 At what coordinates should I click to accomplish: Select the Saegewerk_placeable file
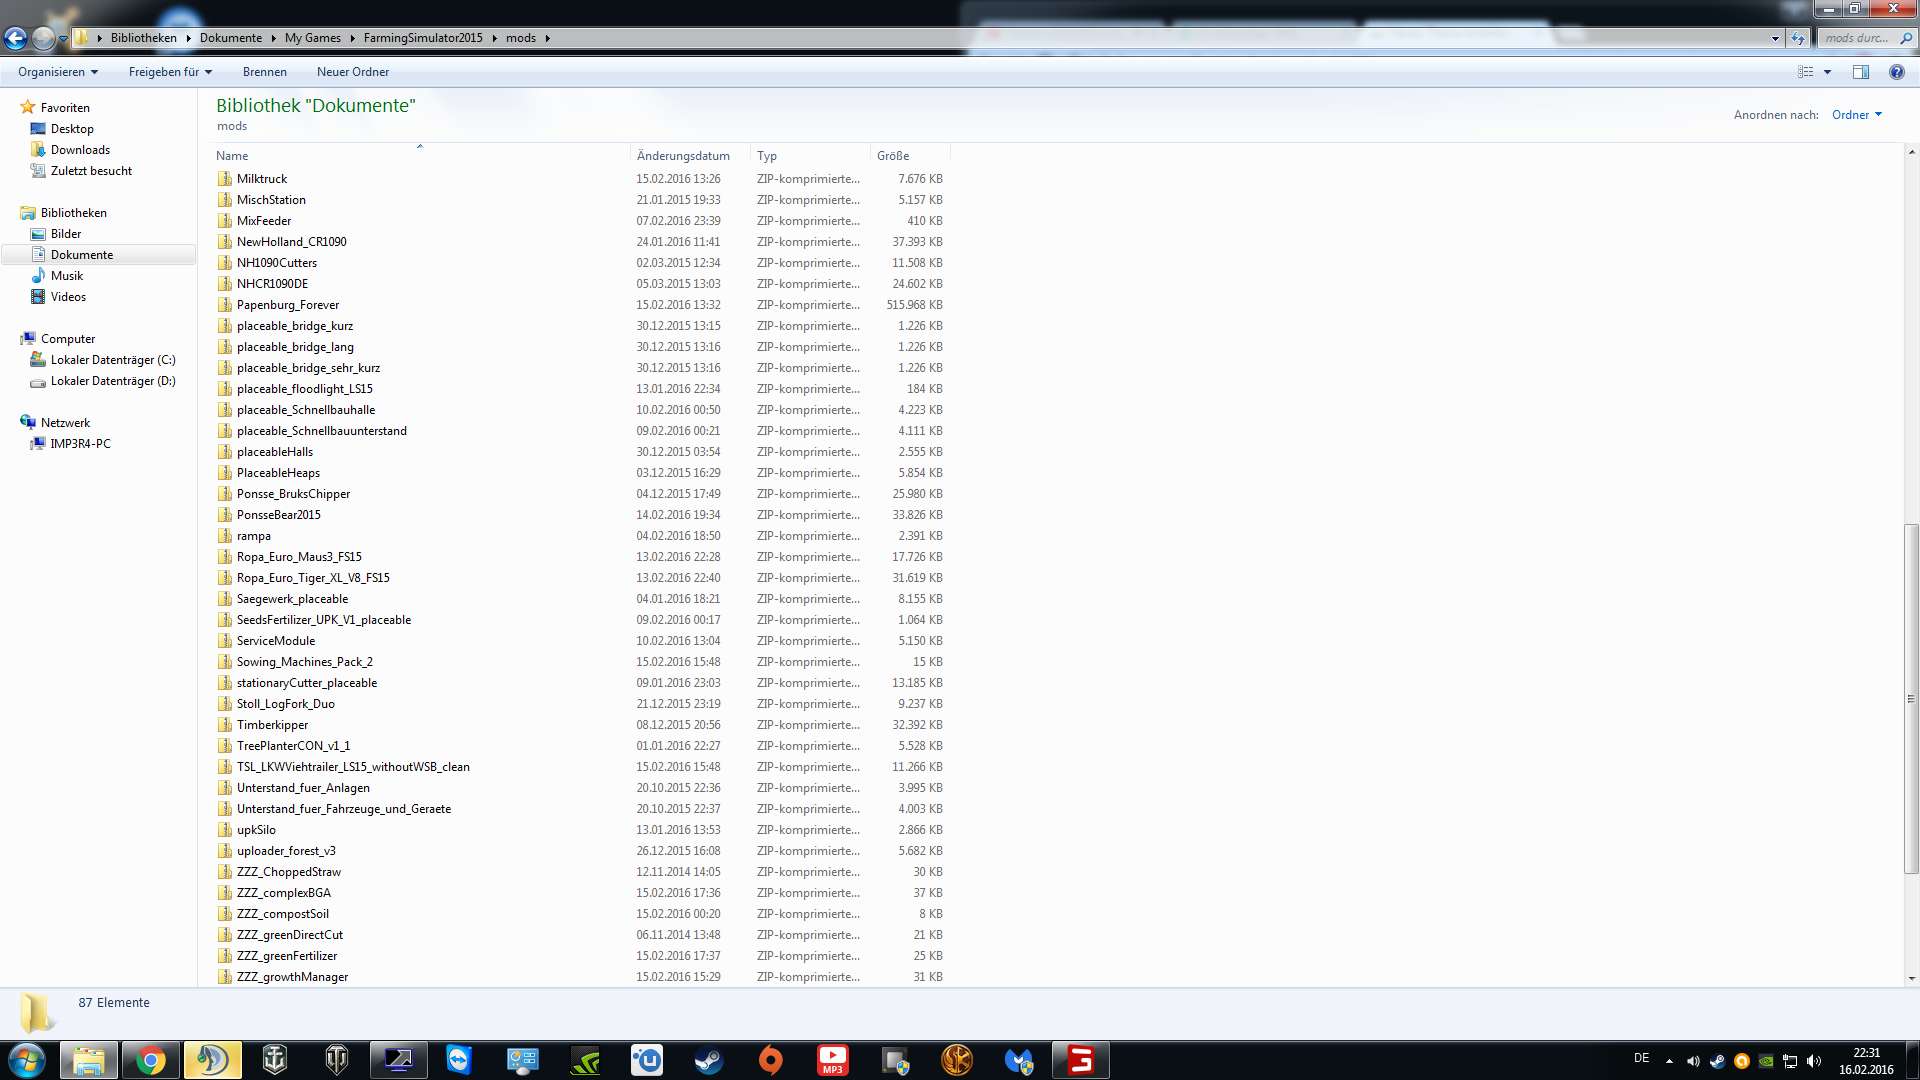pos(292,599)
